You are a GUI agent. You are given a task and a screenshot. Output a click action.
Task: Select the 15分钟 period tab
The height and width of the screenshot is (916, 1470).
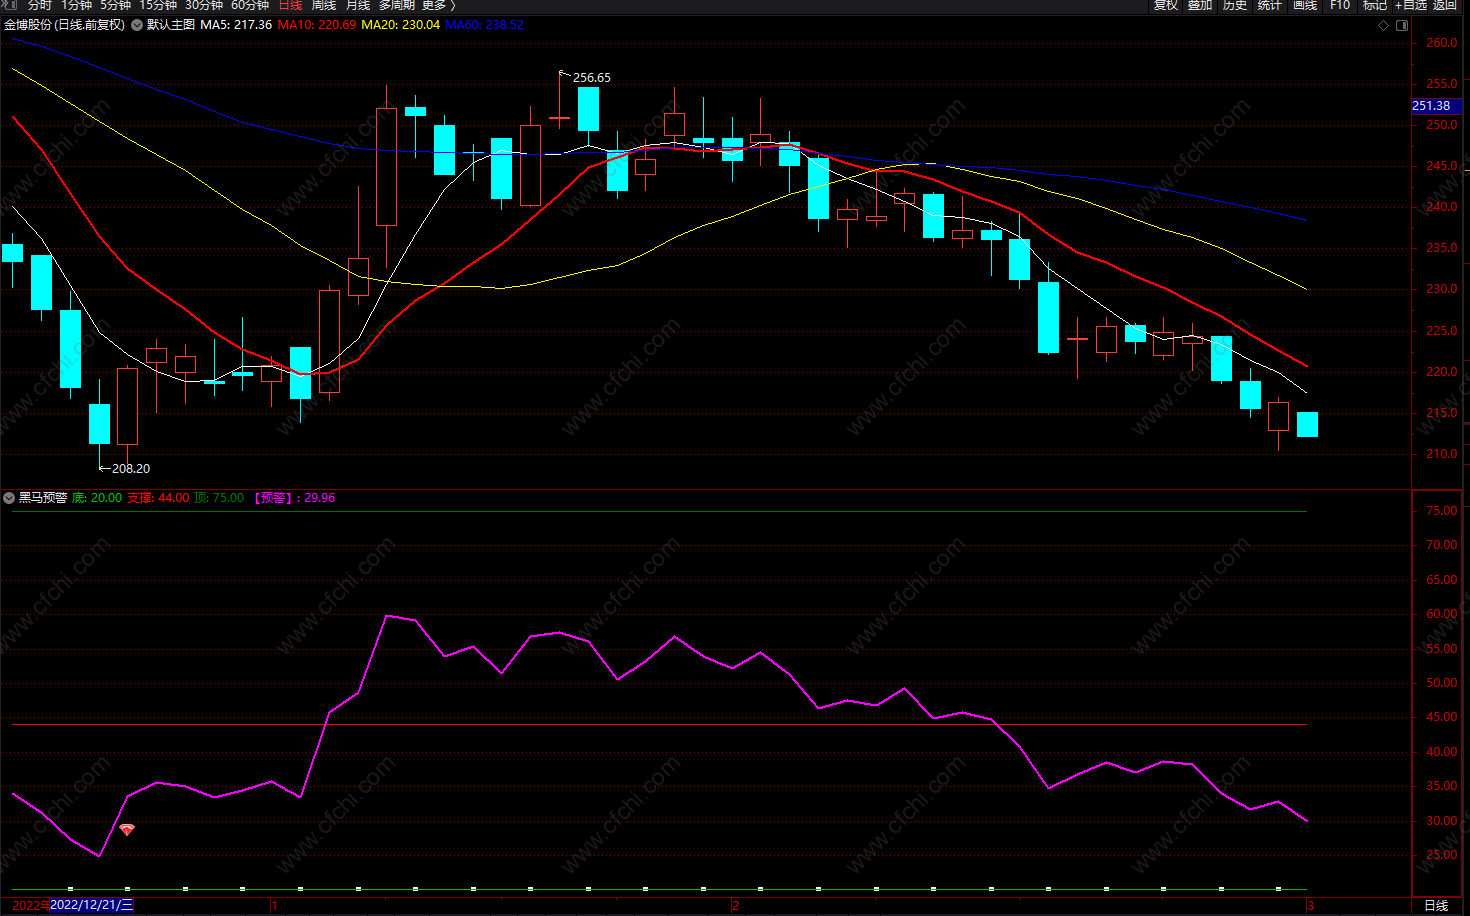(x=157, y=5)
